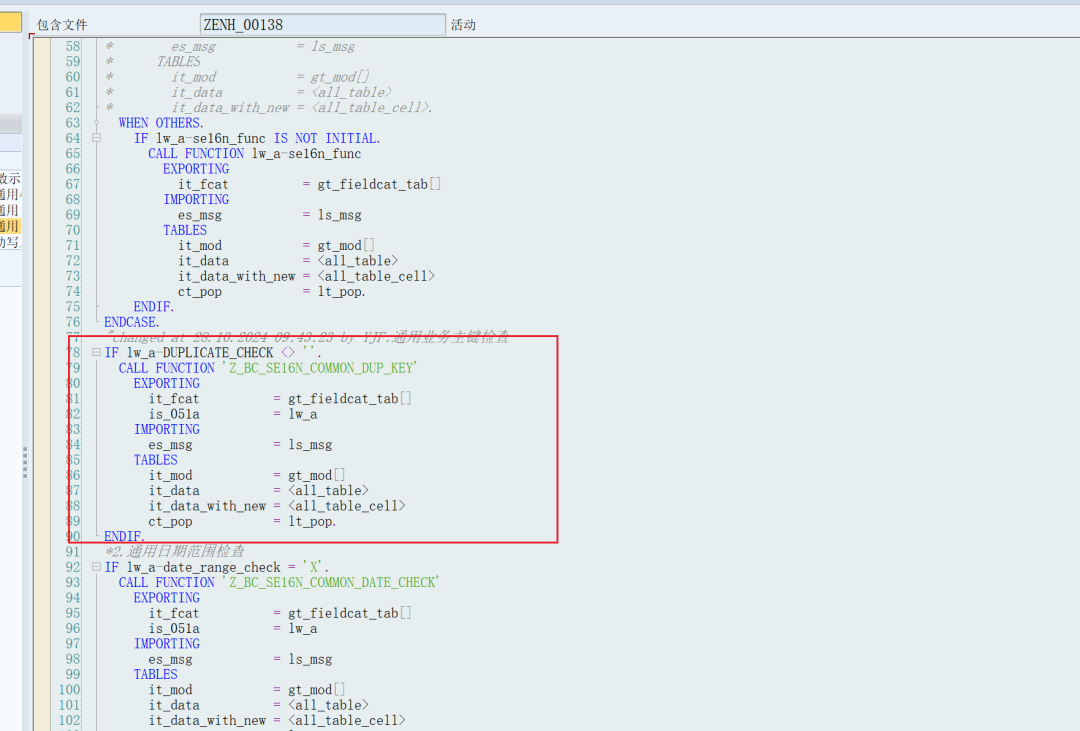Click WHEN OTHERS on line 63
Image resolution: width=1080 pixels, height=731 pixels.
click(x=160, y=123)
